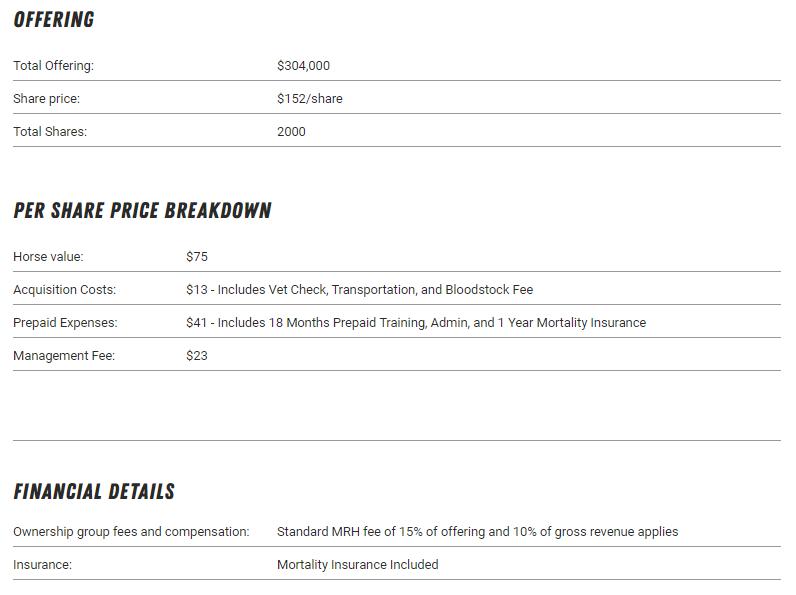Click the $13 vet check and transportation text
The image size is (796, 595).
point(359,290)
